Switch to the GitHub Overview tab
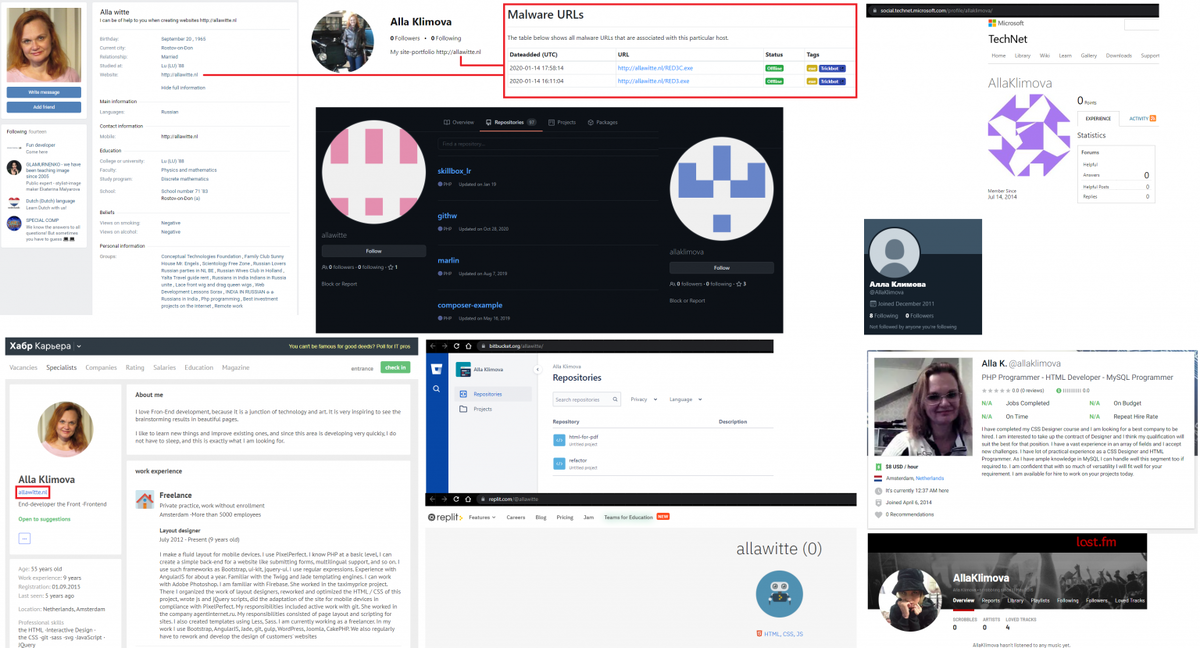Viewport: 1200px width, 648px height. [x=460, y=122]
